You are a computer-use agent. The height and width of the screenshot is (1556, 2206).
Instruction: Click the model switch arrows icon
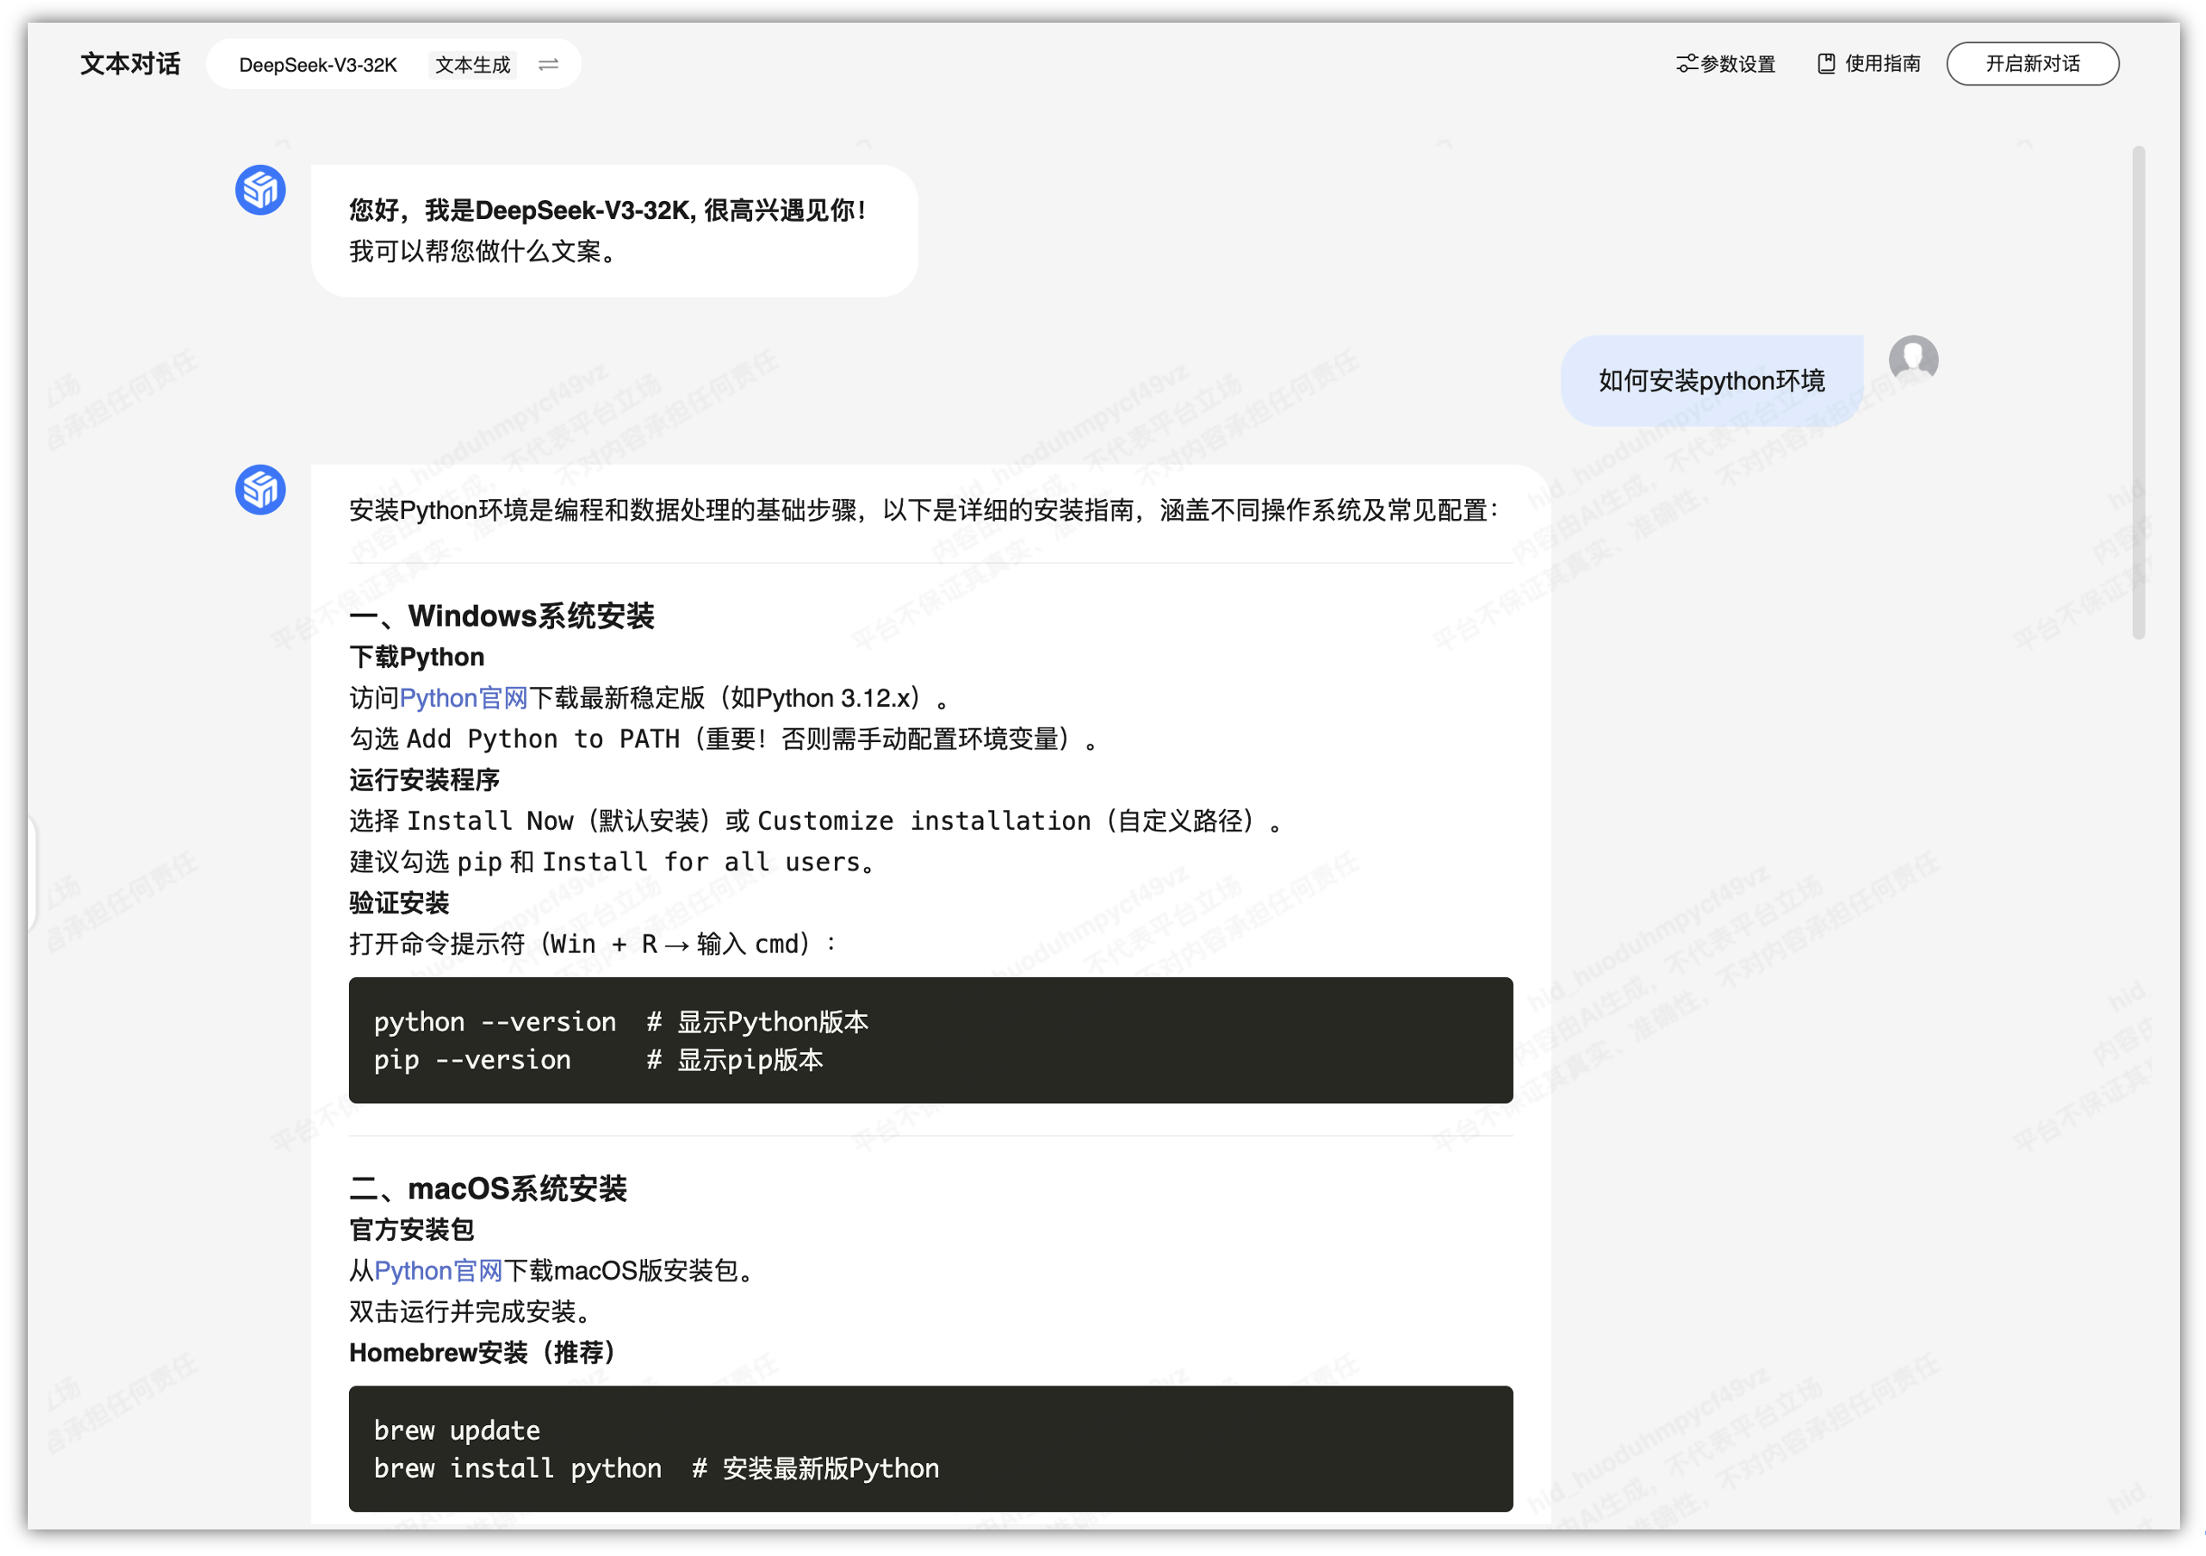tap(548, 64)
